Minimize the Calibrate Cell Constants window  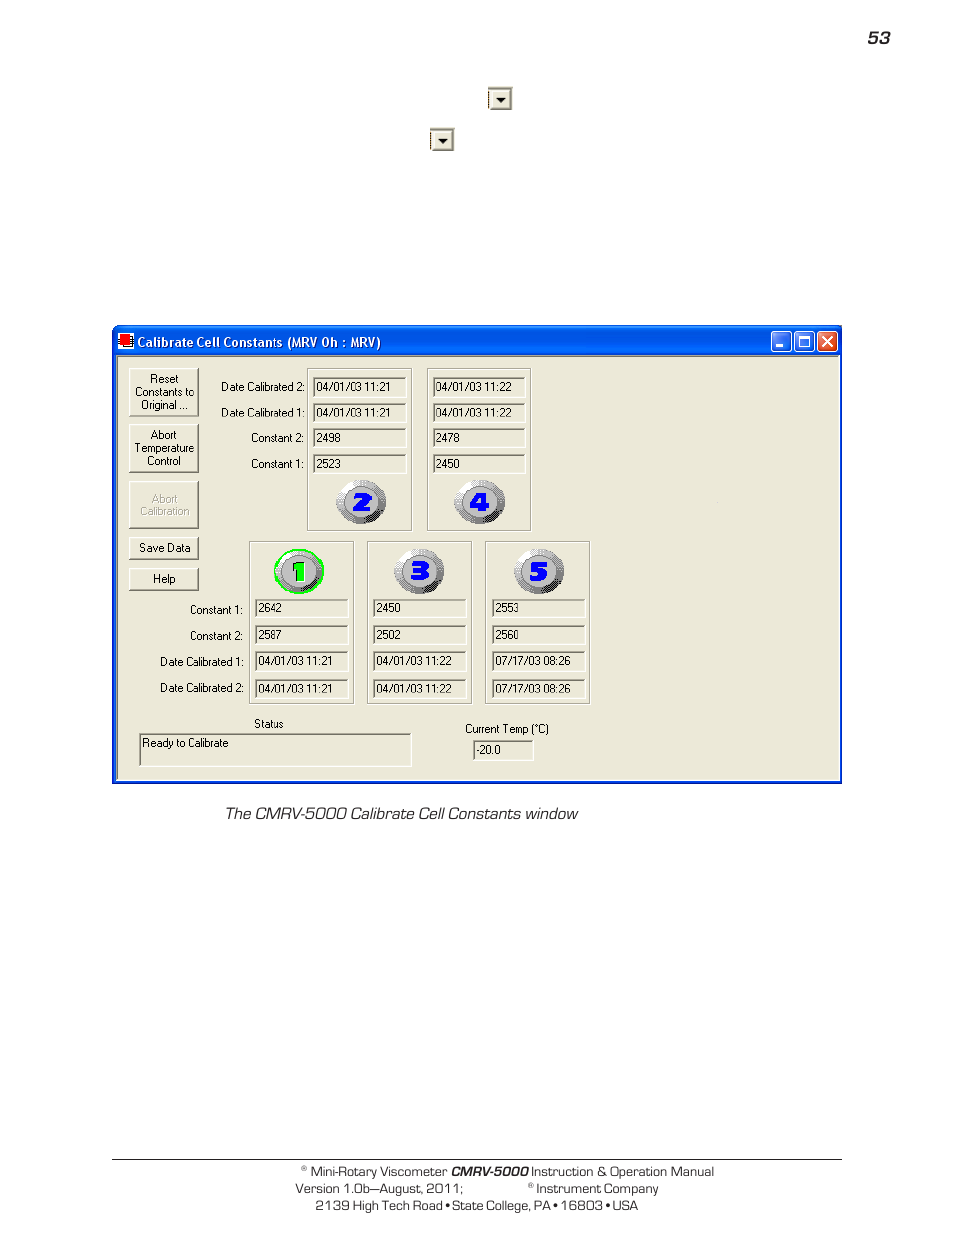(782, 342)
